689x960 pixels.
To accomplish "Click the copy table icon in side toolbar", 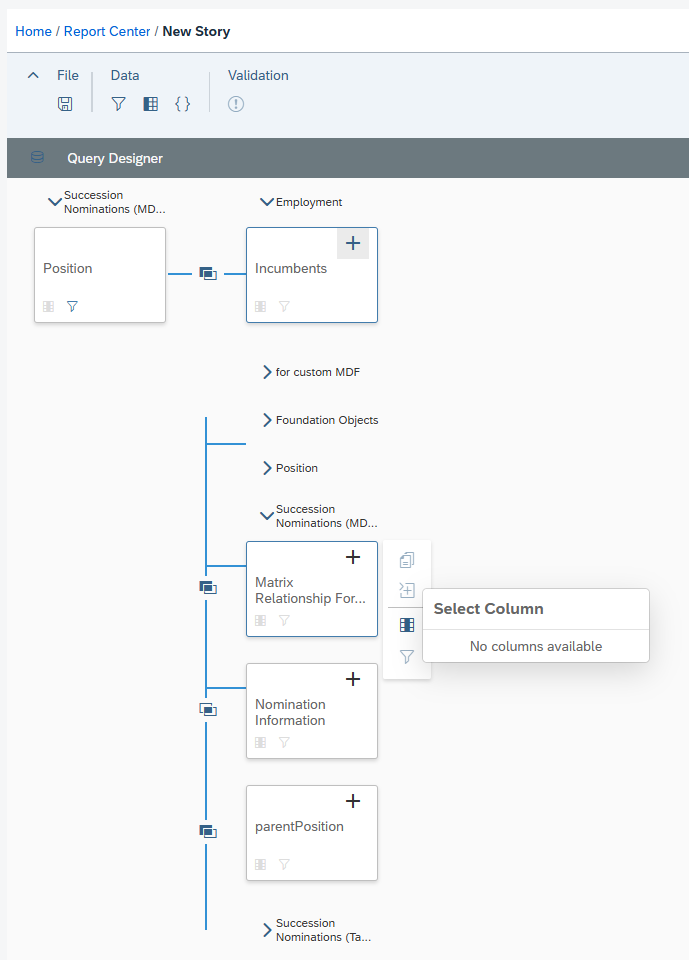I will (x=407, y=560).
